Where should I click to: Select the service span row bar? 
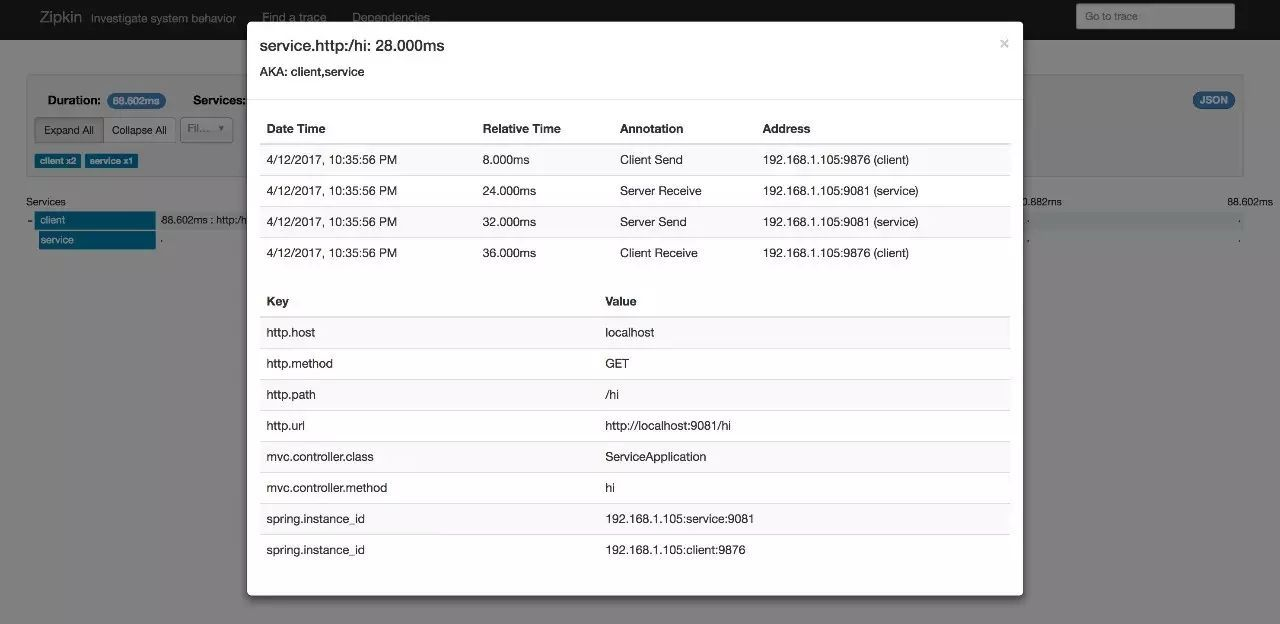click(x=97, y=240)
